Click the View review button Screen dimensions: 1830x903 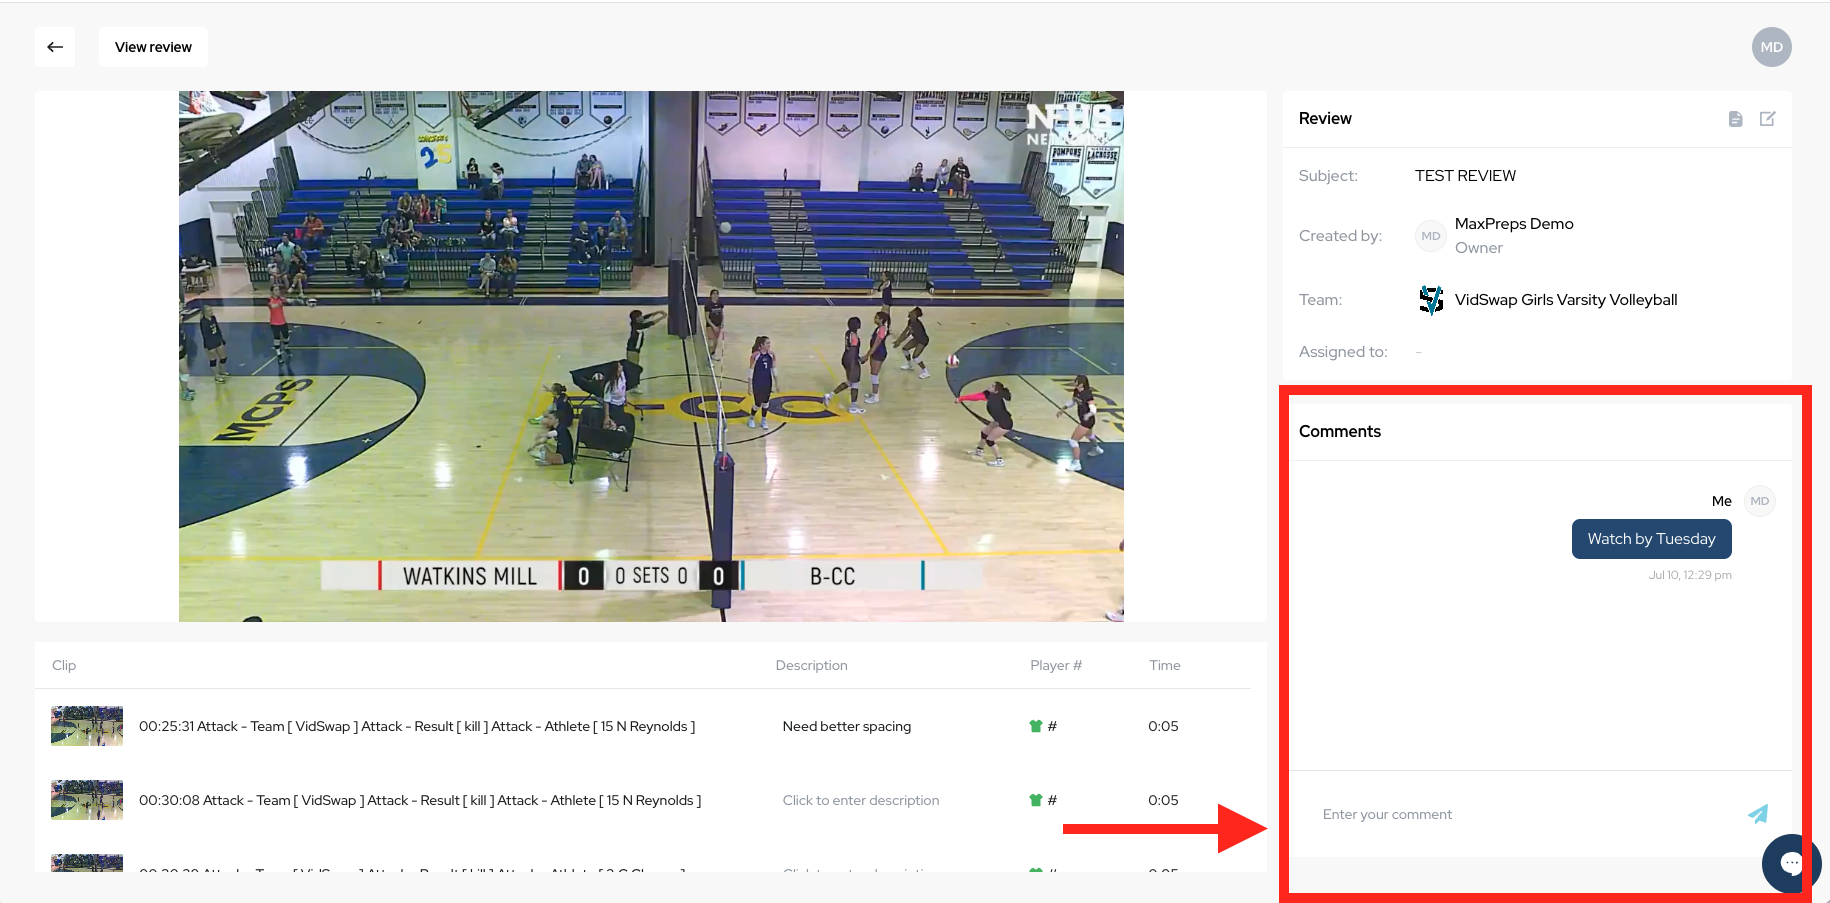153,47
